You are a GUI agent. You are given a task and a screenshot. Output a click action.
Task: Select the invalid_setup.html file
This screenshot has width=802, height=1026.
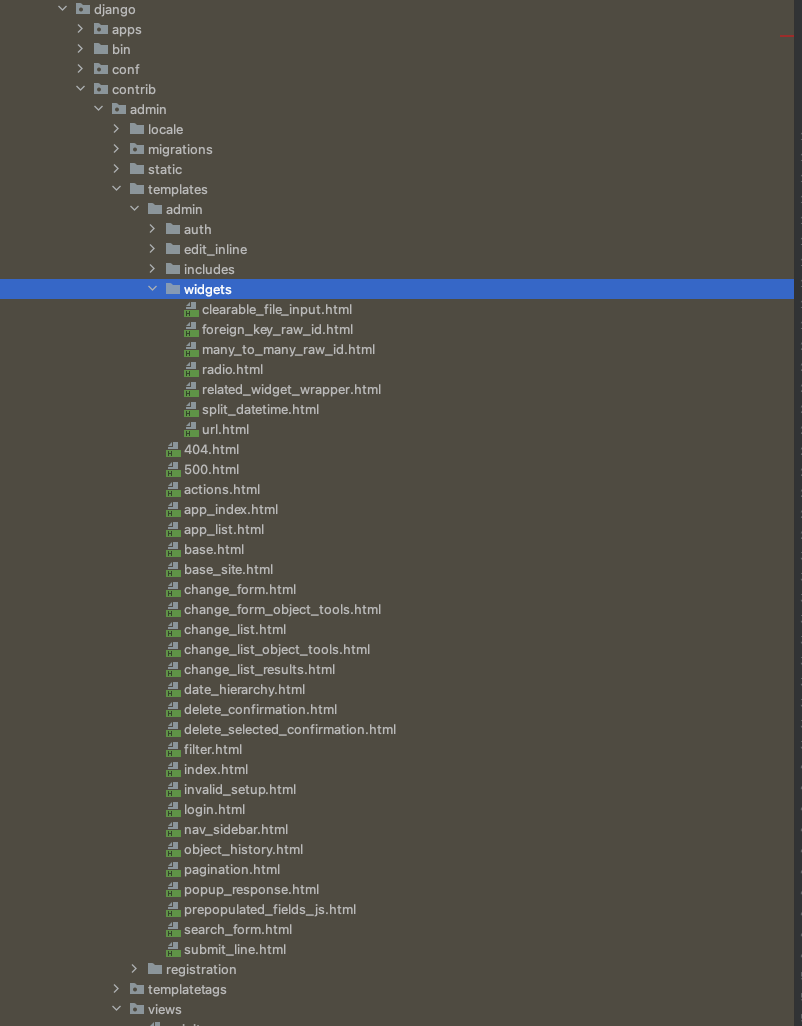(x=240, y=790)
